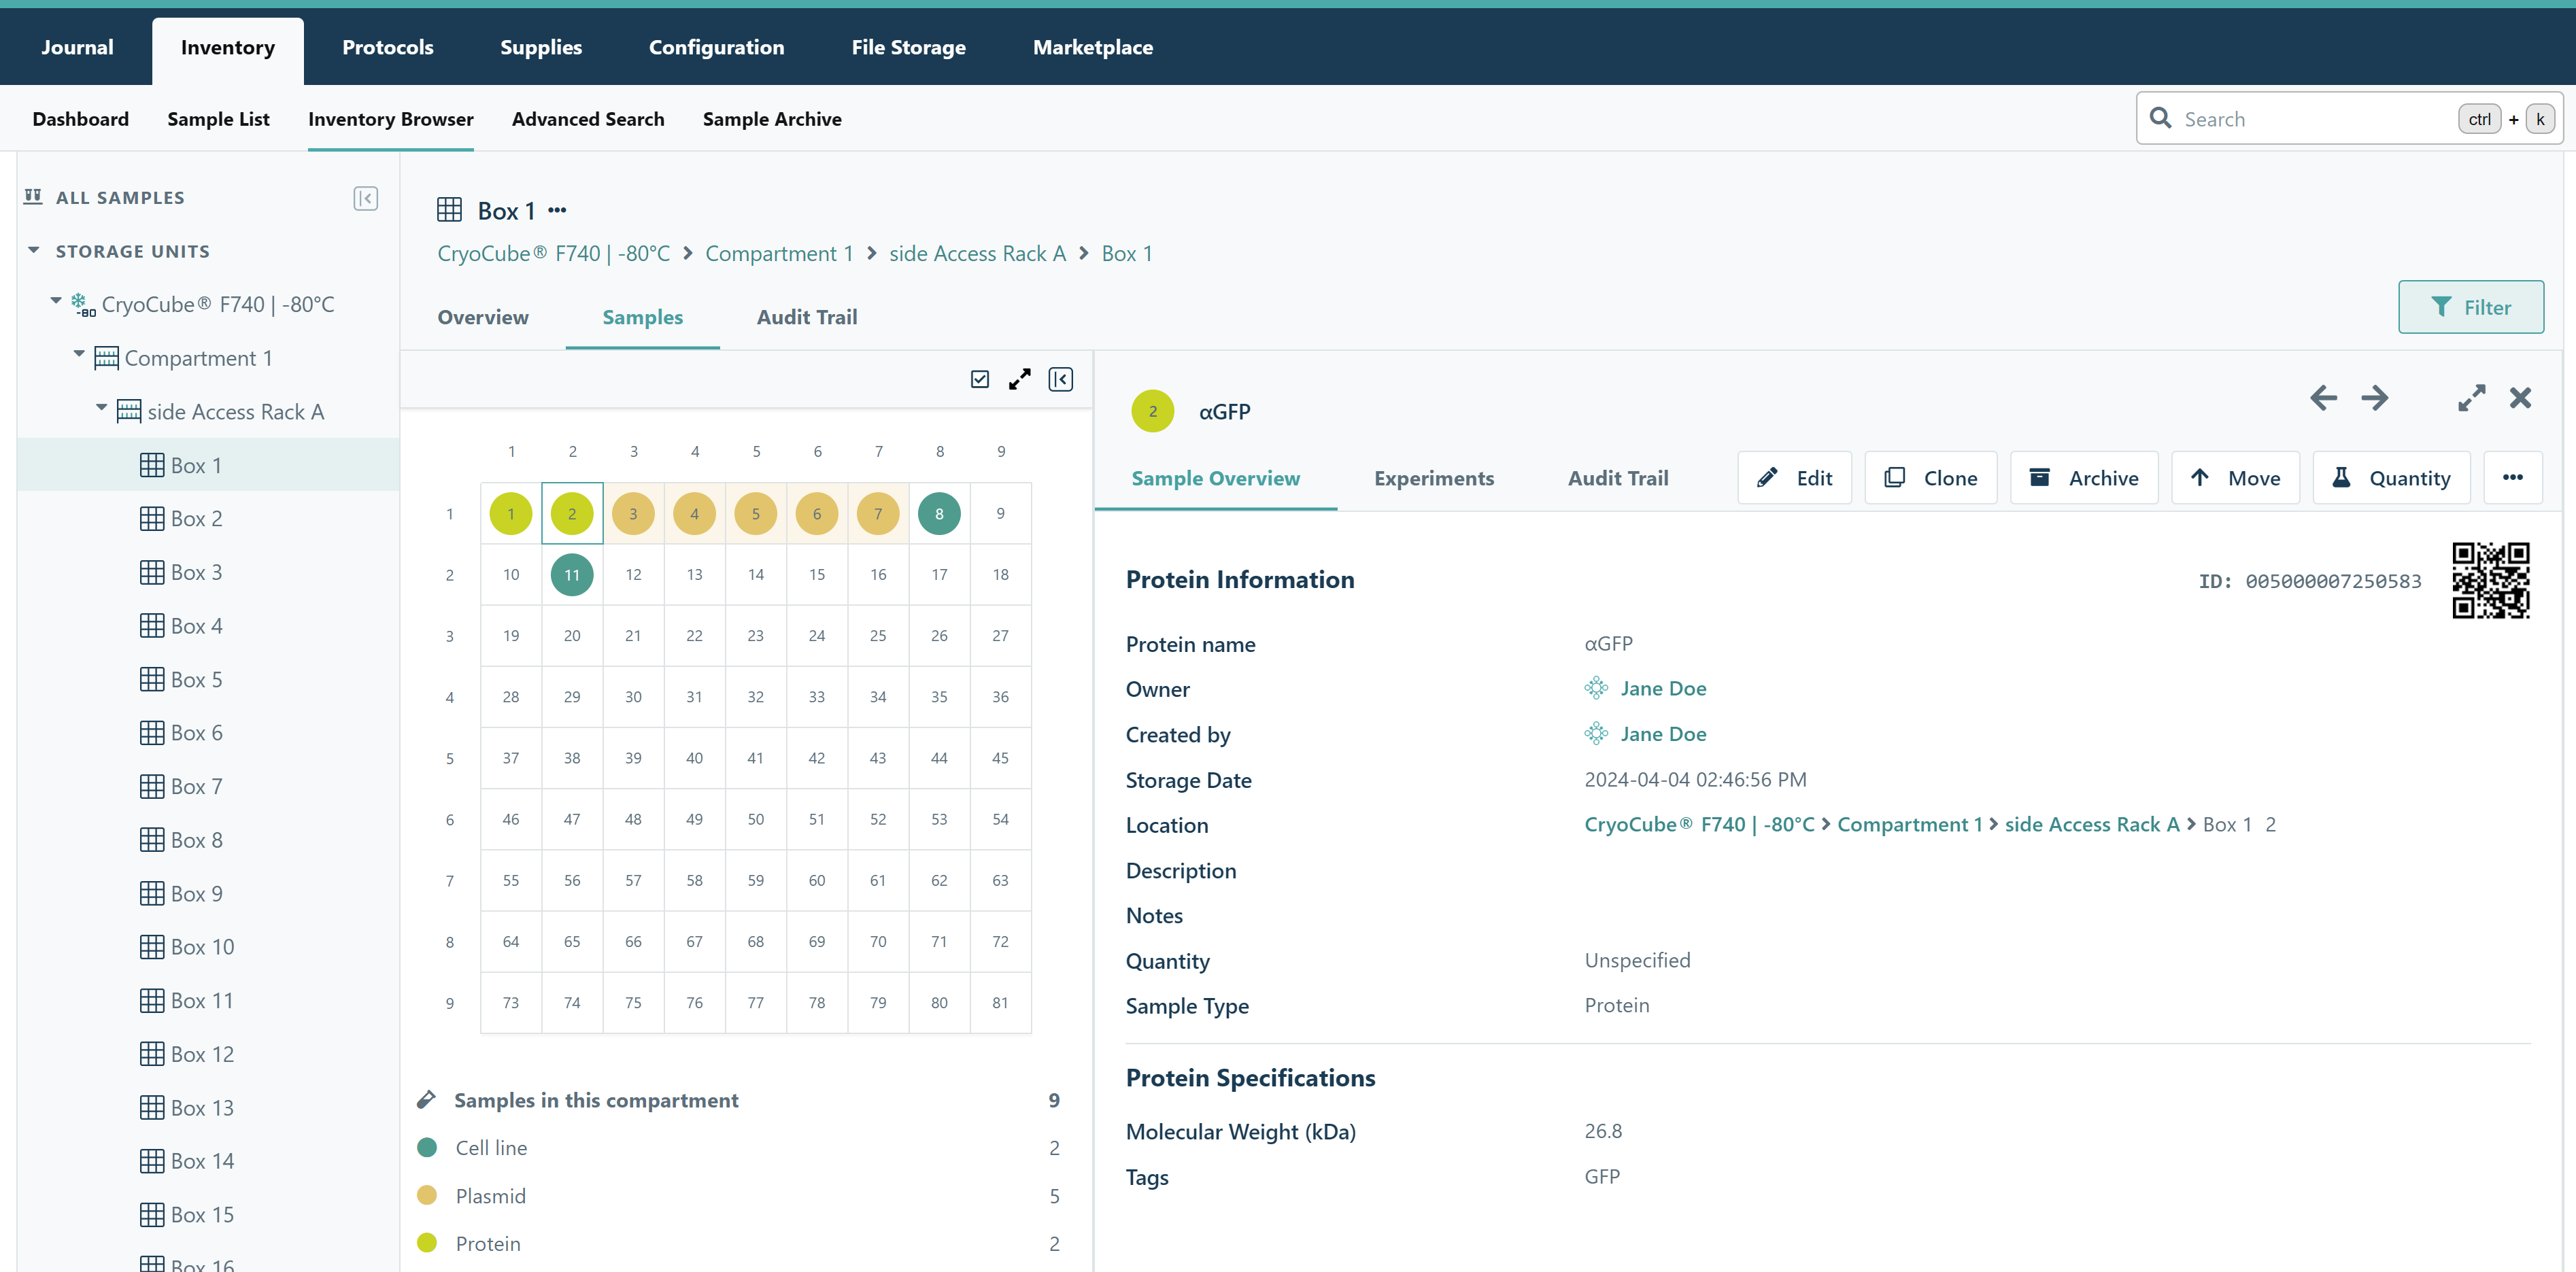Collapse the left storage sidebar panel

point(365,198)
